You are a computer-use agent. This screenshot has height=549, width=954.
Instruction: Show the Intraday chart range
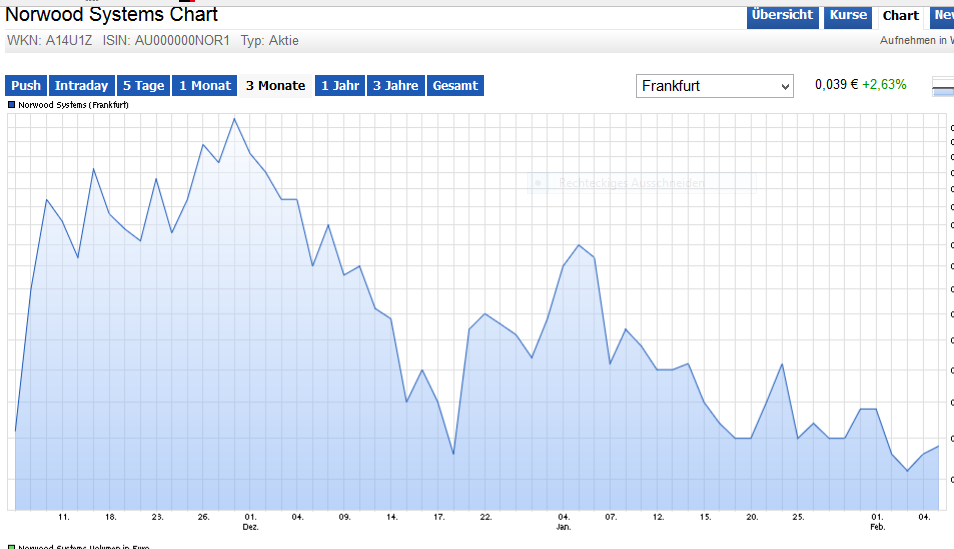(x=81, y=86)
